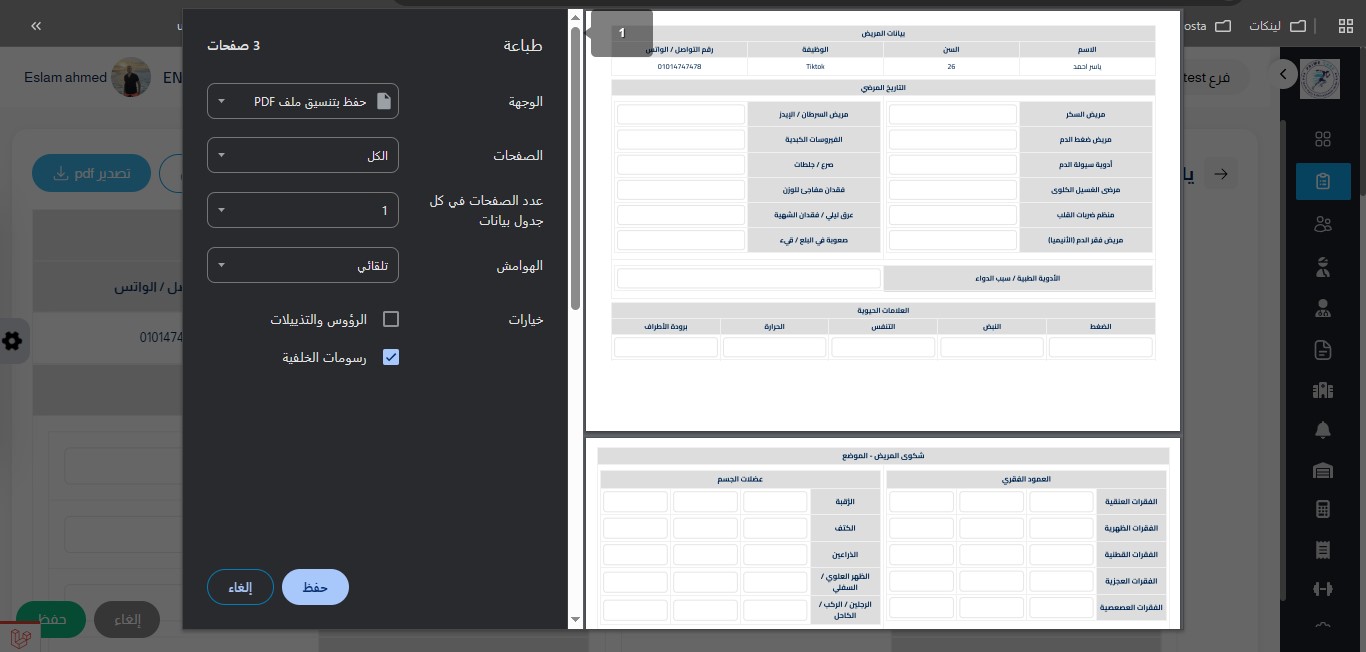This screenshot has height=652, width=1366.
Task: Click the users group sidebar icon
Action: tap(1323, 224)
